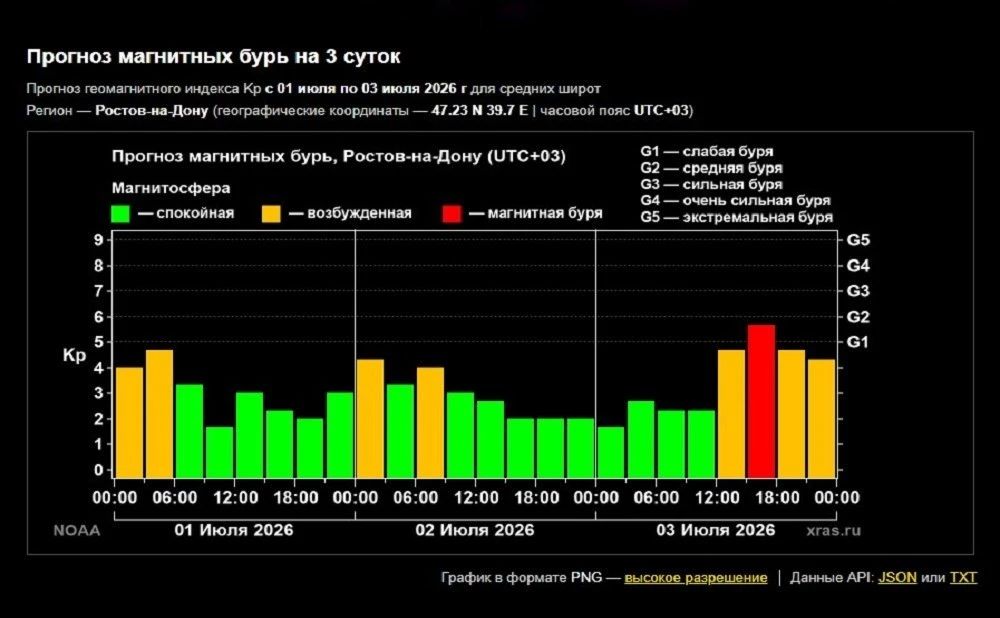Click the Магнитосфера legend heading
The width and height of the screenshot is (1000, 618).
(171, 188)
